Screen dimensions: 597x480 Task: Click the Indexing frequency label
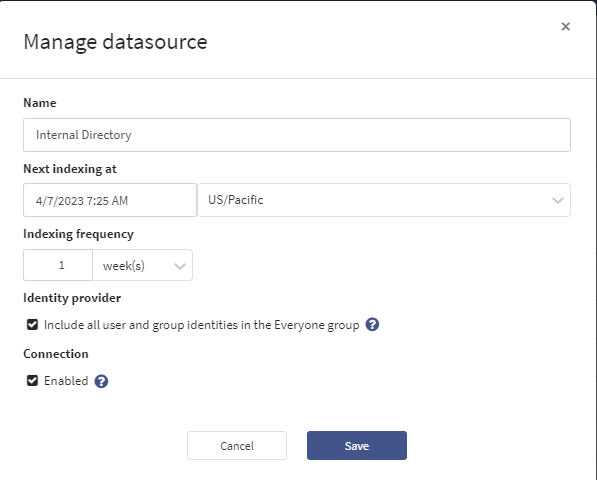click(78, 234)
